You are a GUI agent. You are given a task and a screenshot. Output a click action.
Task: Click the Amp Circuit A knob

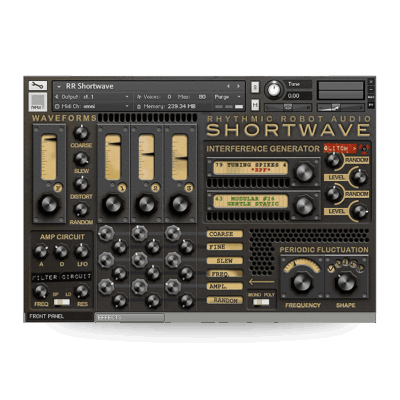tap(41, 251)
